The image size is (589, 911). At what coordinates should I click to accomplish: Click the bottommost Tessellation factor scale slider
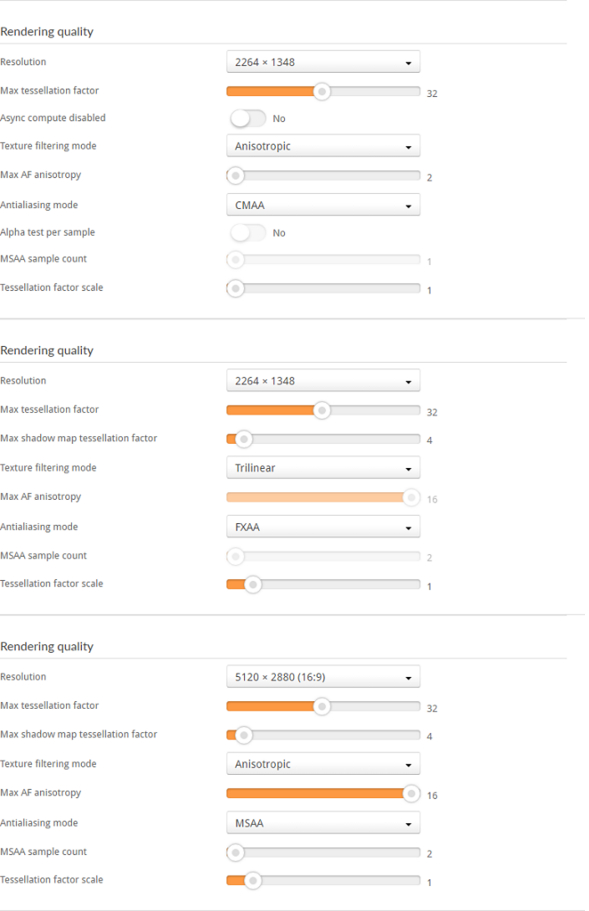(x=323, y=881)
